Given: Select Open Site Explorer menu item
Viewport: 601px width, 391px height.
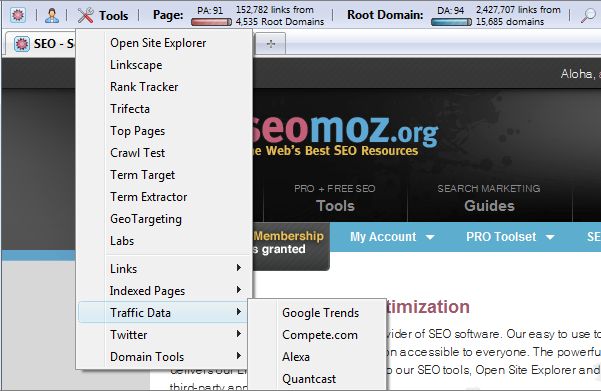Looking at the screenshot, I should pyautogui.click(x=164, y=43).
